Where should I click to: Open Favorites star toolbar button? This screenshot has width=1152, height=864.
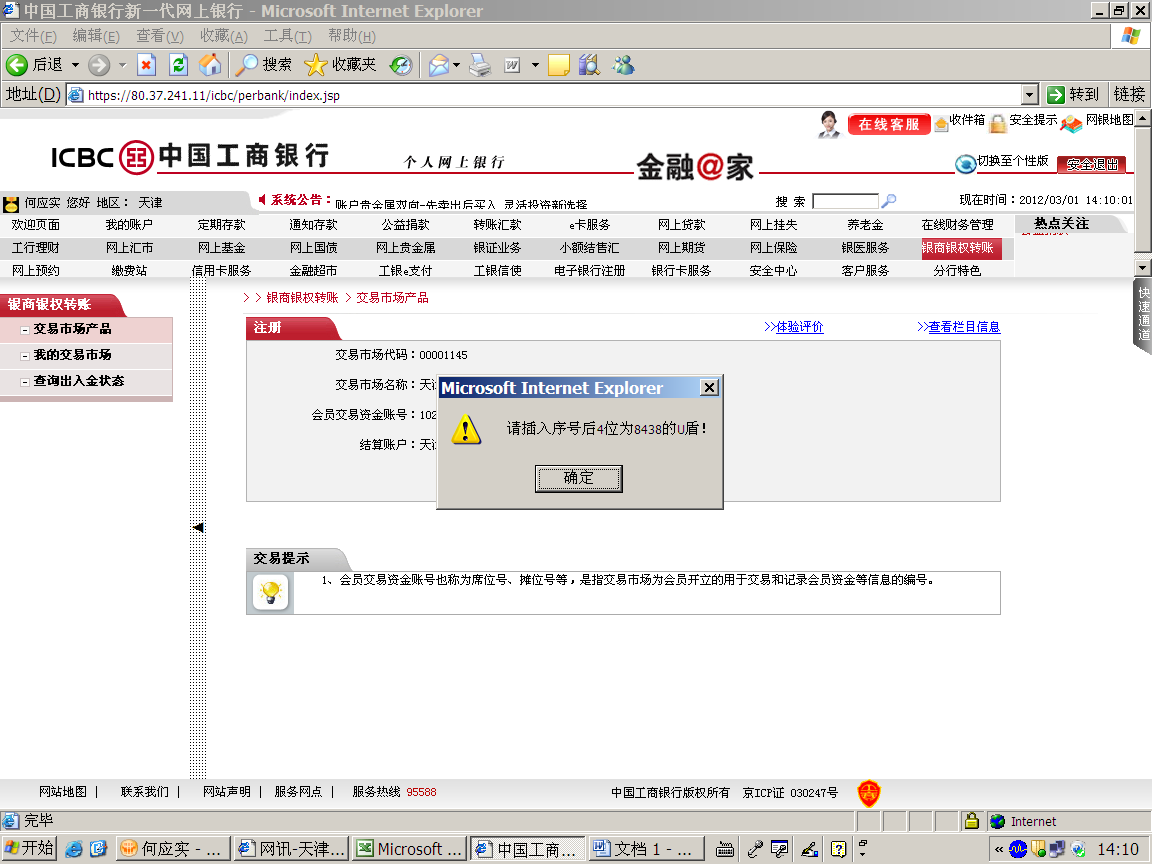pos(340,65)
